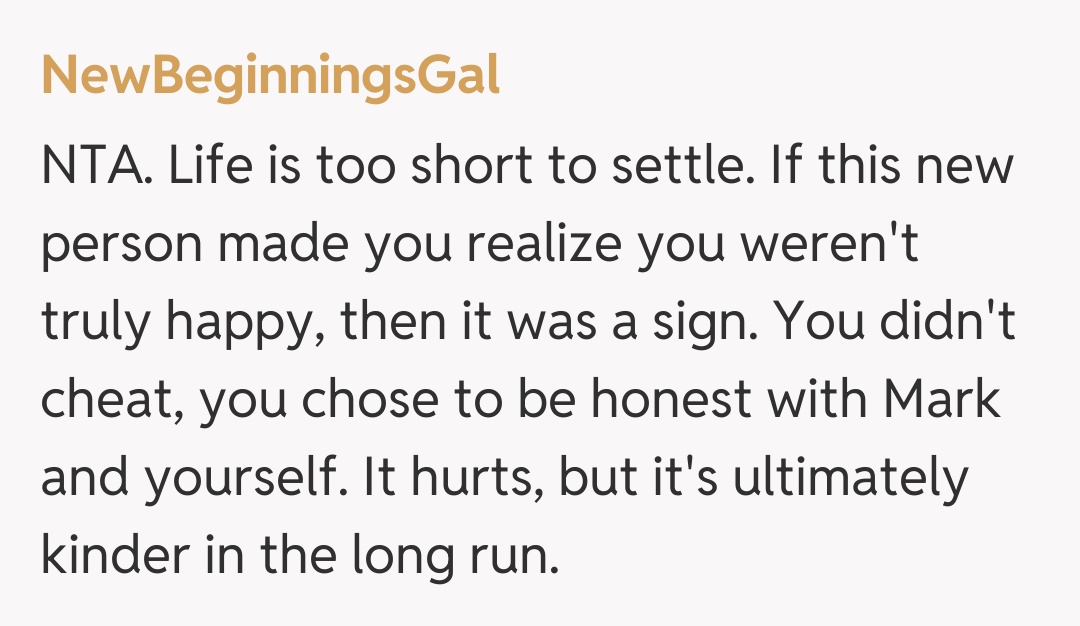Click the word "honest" in the comment
The image size is (1080, 626).
coord(670,400)
